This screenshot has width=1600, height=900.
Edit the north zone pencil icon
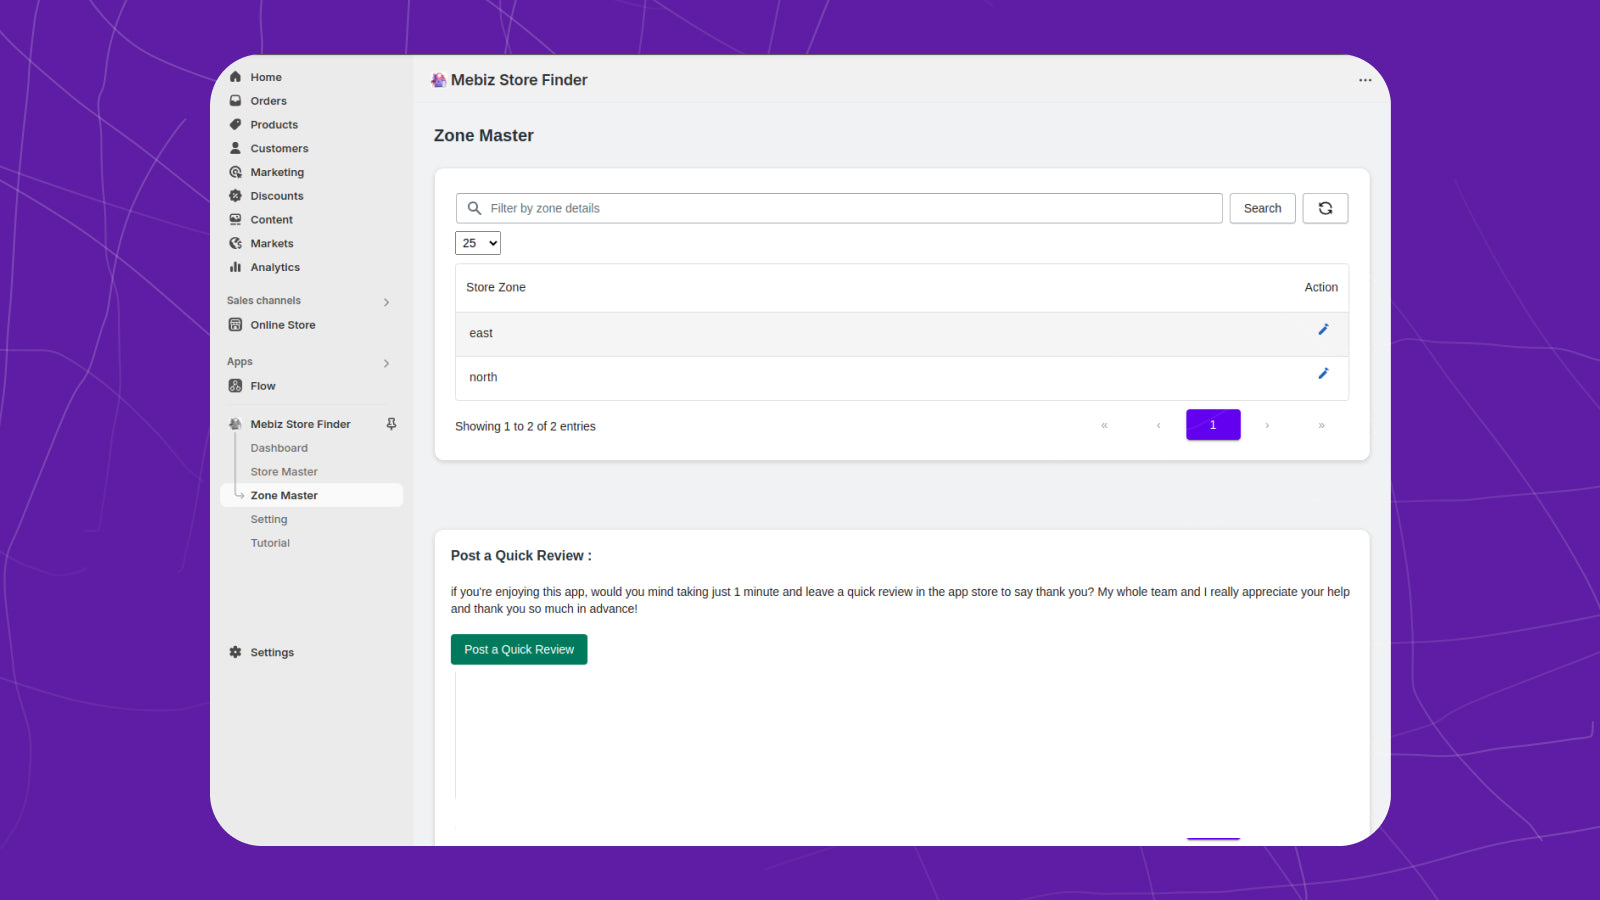tap(1323, 373)
